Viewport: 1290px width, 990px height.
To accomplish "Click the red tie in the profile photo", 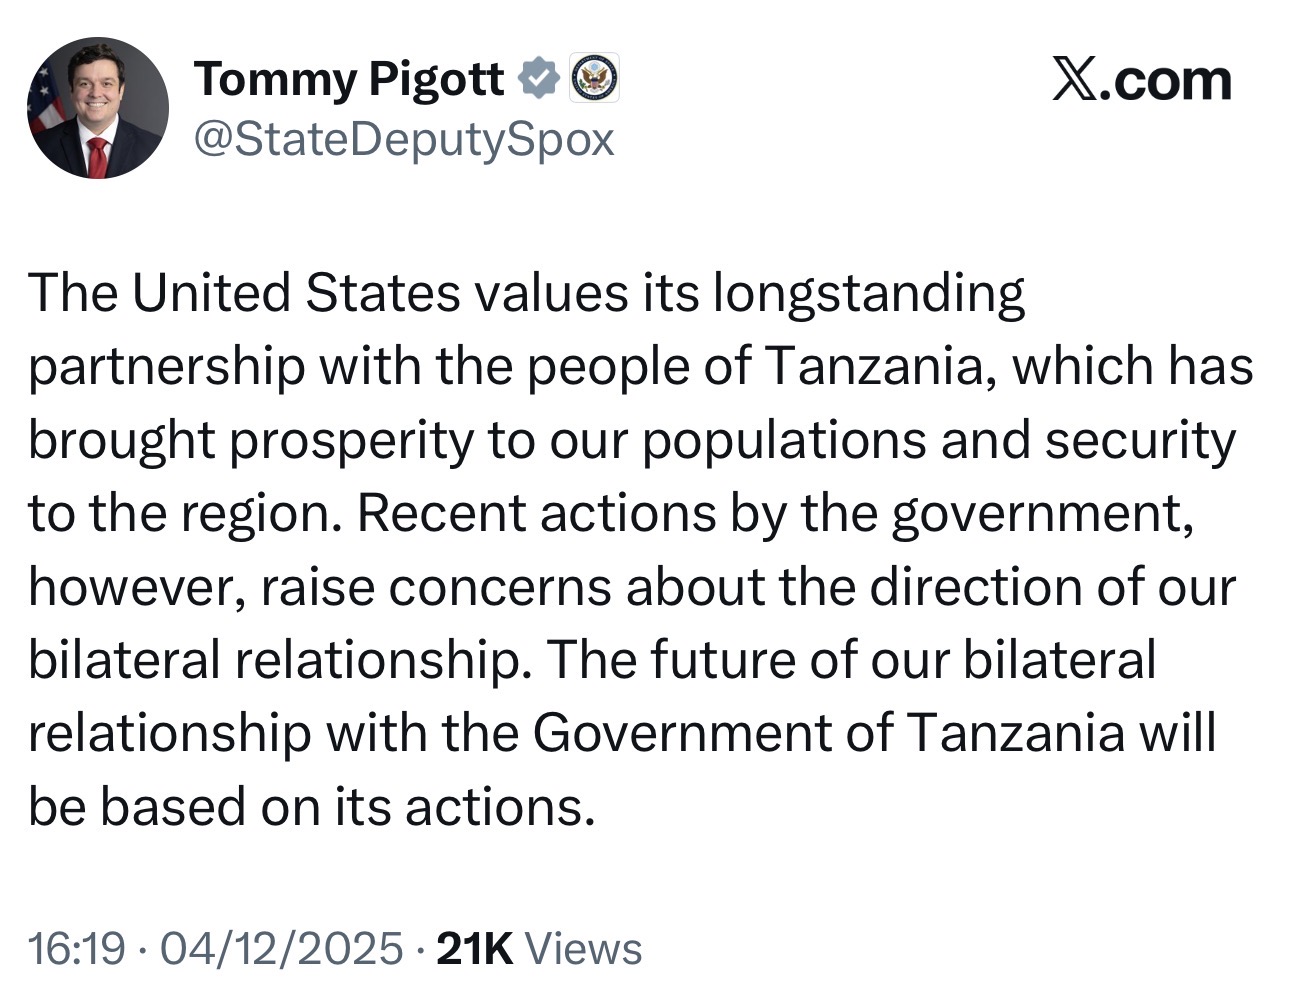I will pos(98,156).
